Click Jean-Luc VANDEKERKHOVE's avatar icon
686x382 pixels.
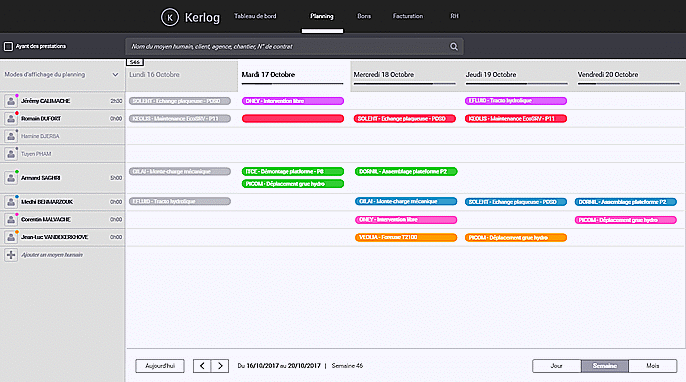pyautogui.click(x=11, y=237)
